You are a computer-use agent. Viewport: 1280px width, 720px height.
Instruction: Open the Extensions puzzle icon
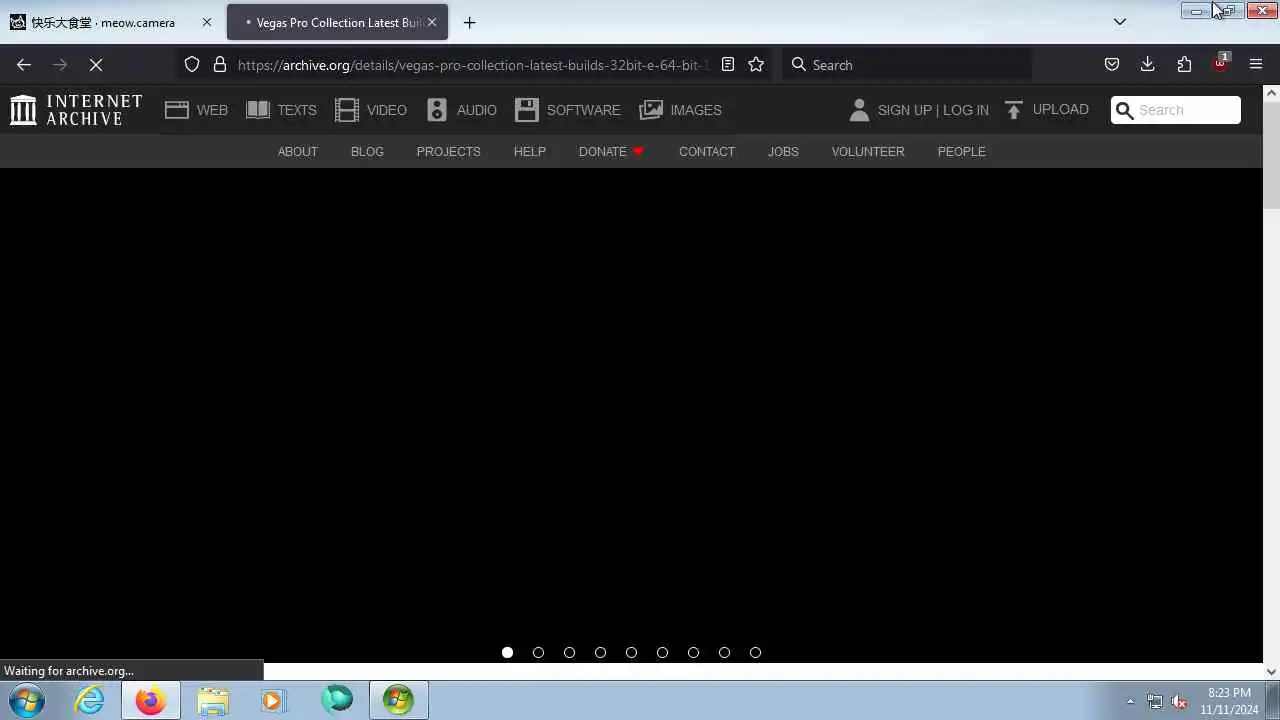click(x=1184, y=65)
